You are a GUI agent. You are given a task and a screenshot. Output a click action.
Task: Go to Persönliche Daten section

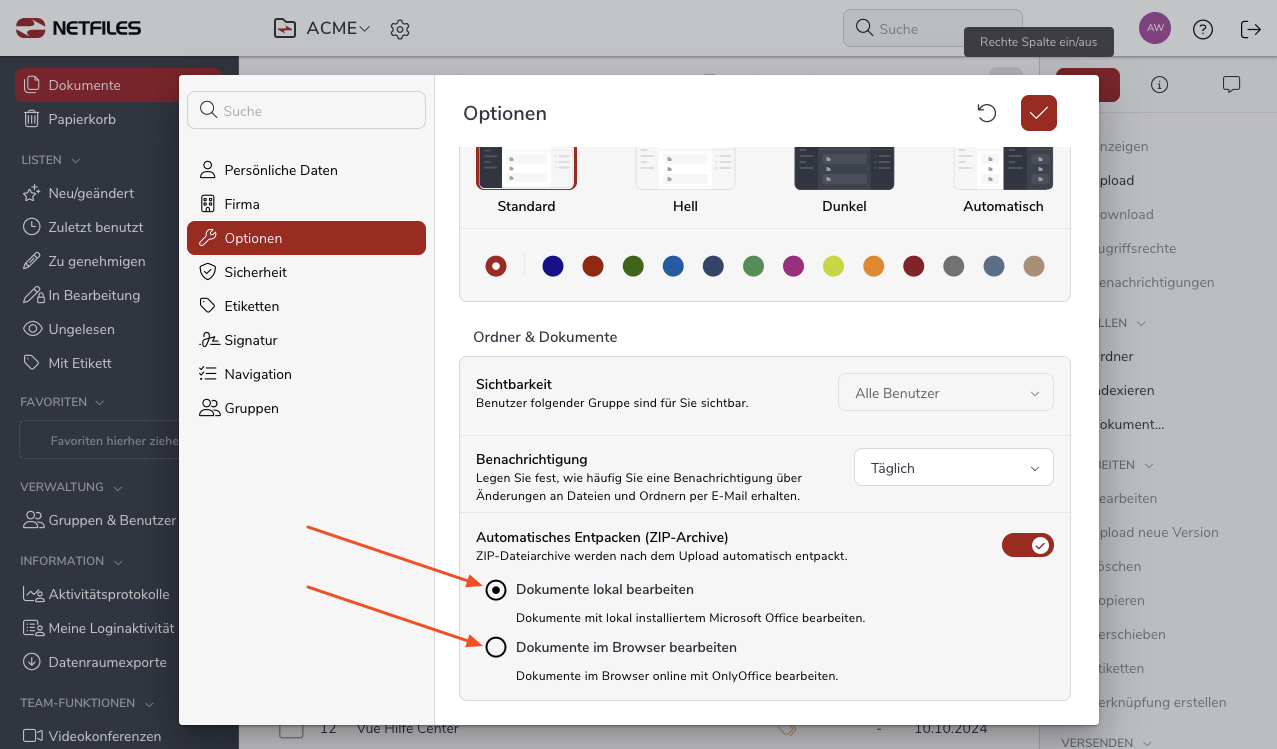(280, 170)
